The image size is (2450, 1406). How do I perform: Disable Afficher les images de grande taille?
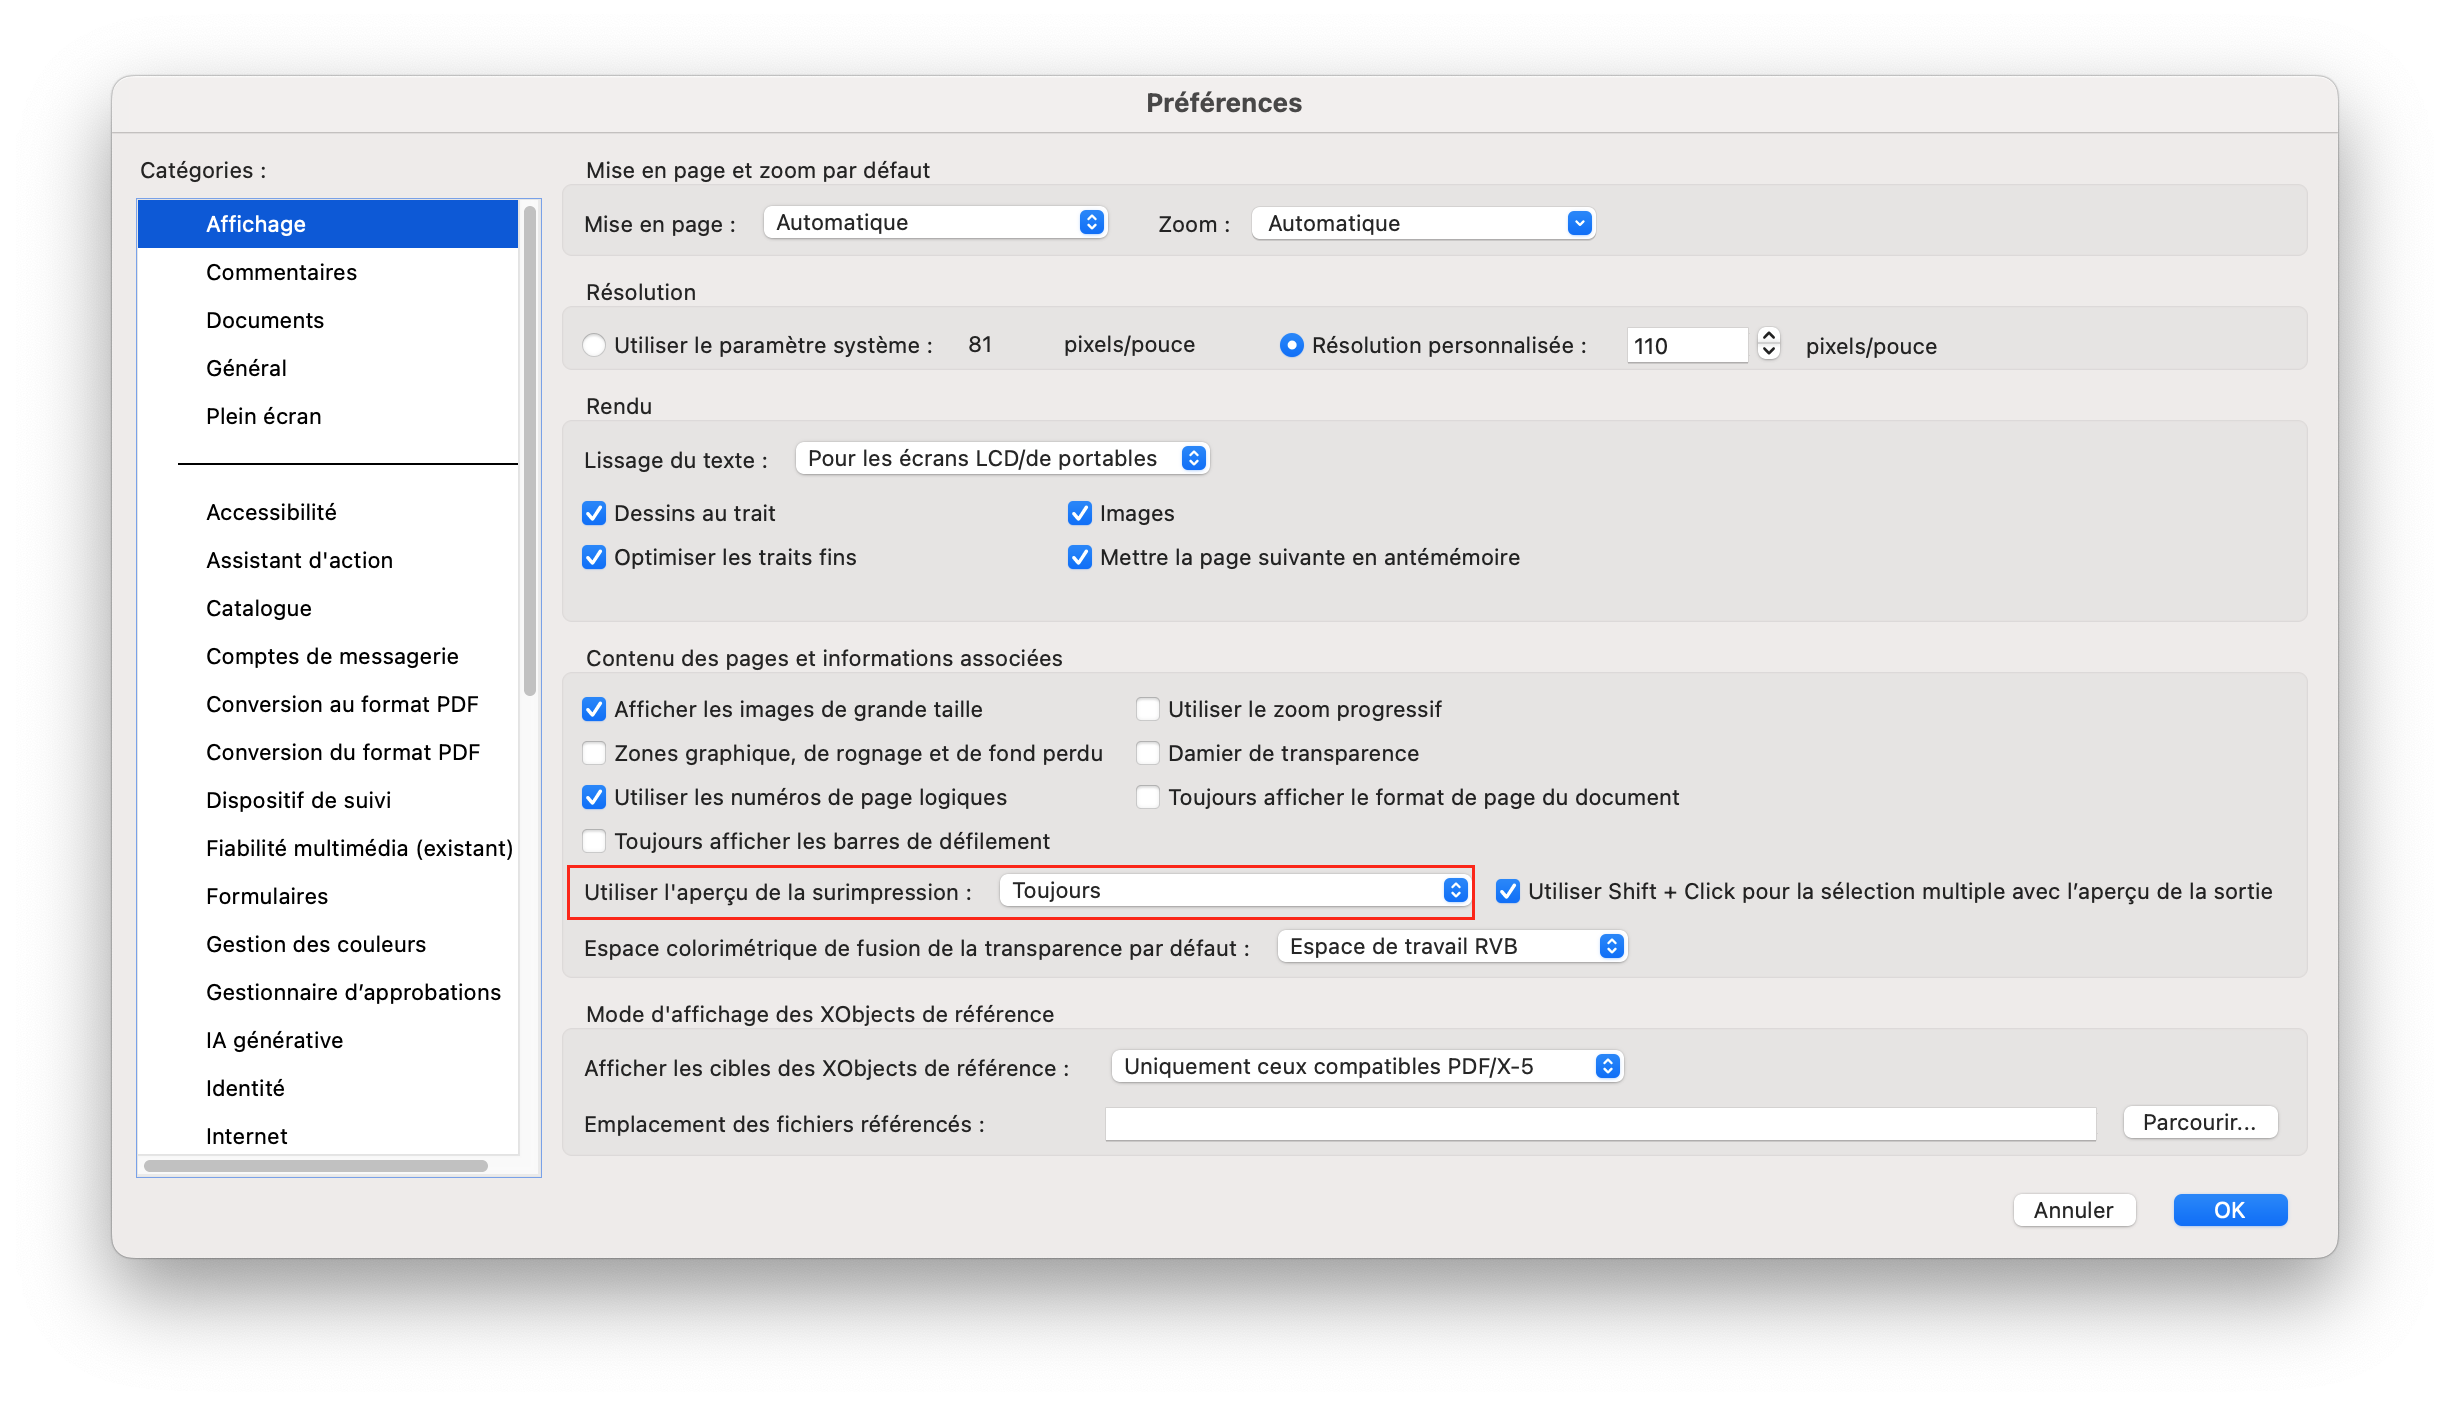(594, 709)
